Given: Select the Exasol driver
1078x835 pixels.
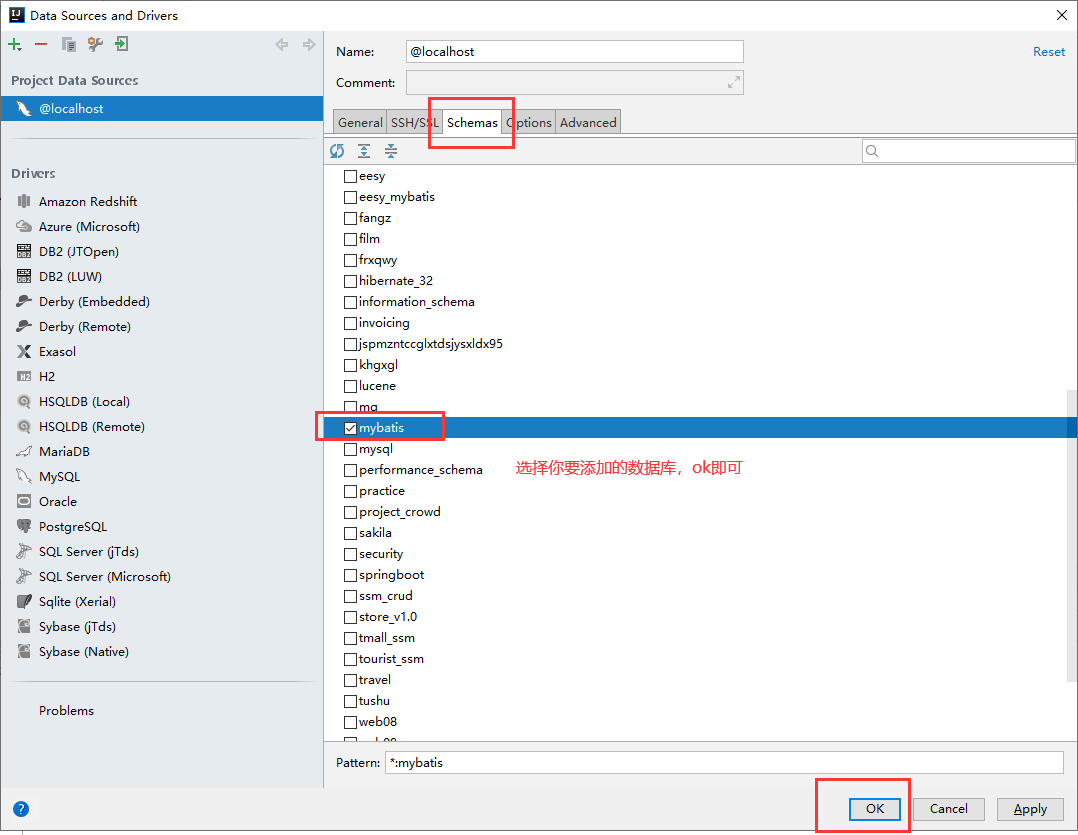Looking at the screenshot, I should [57, 351].
